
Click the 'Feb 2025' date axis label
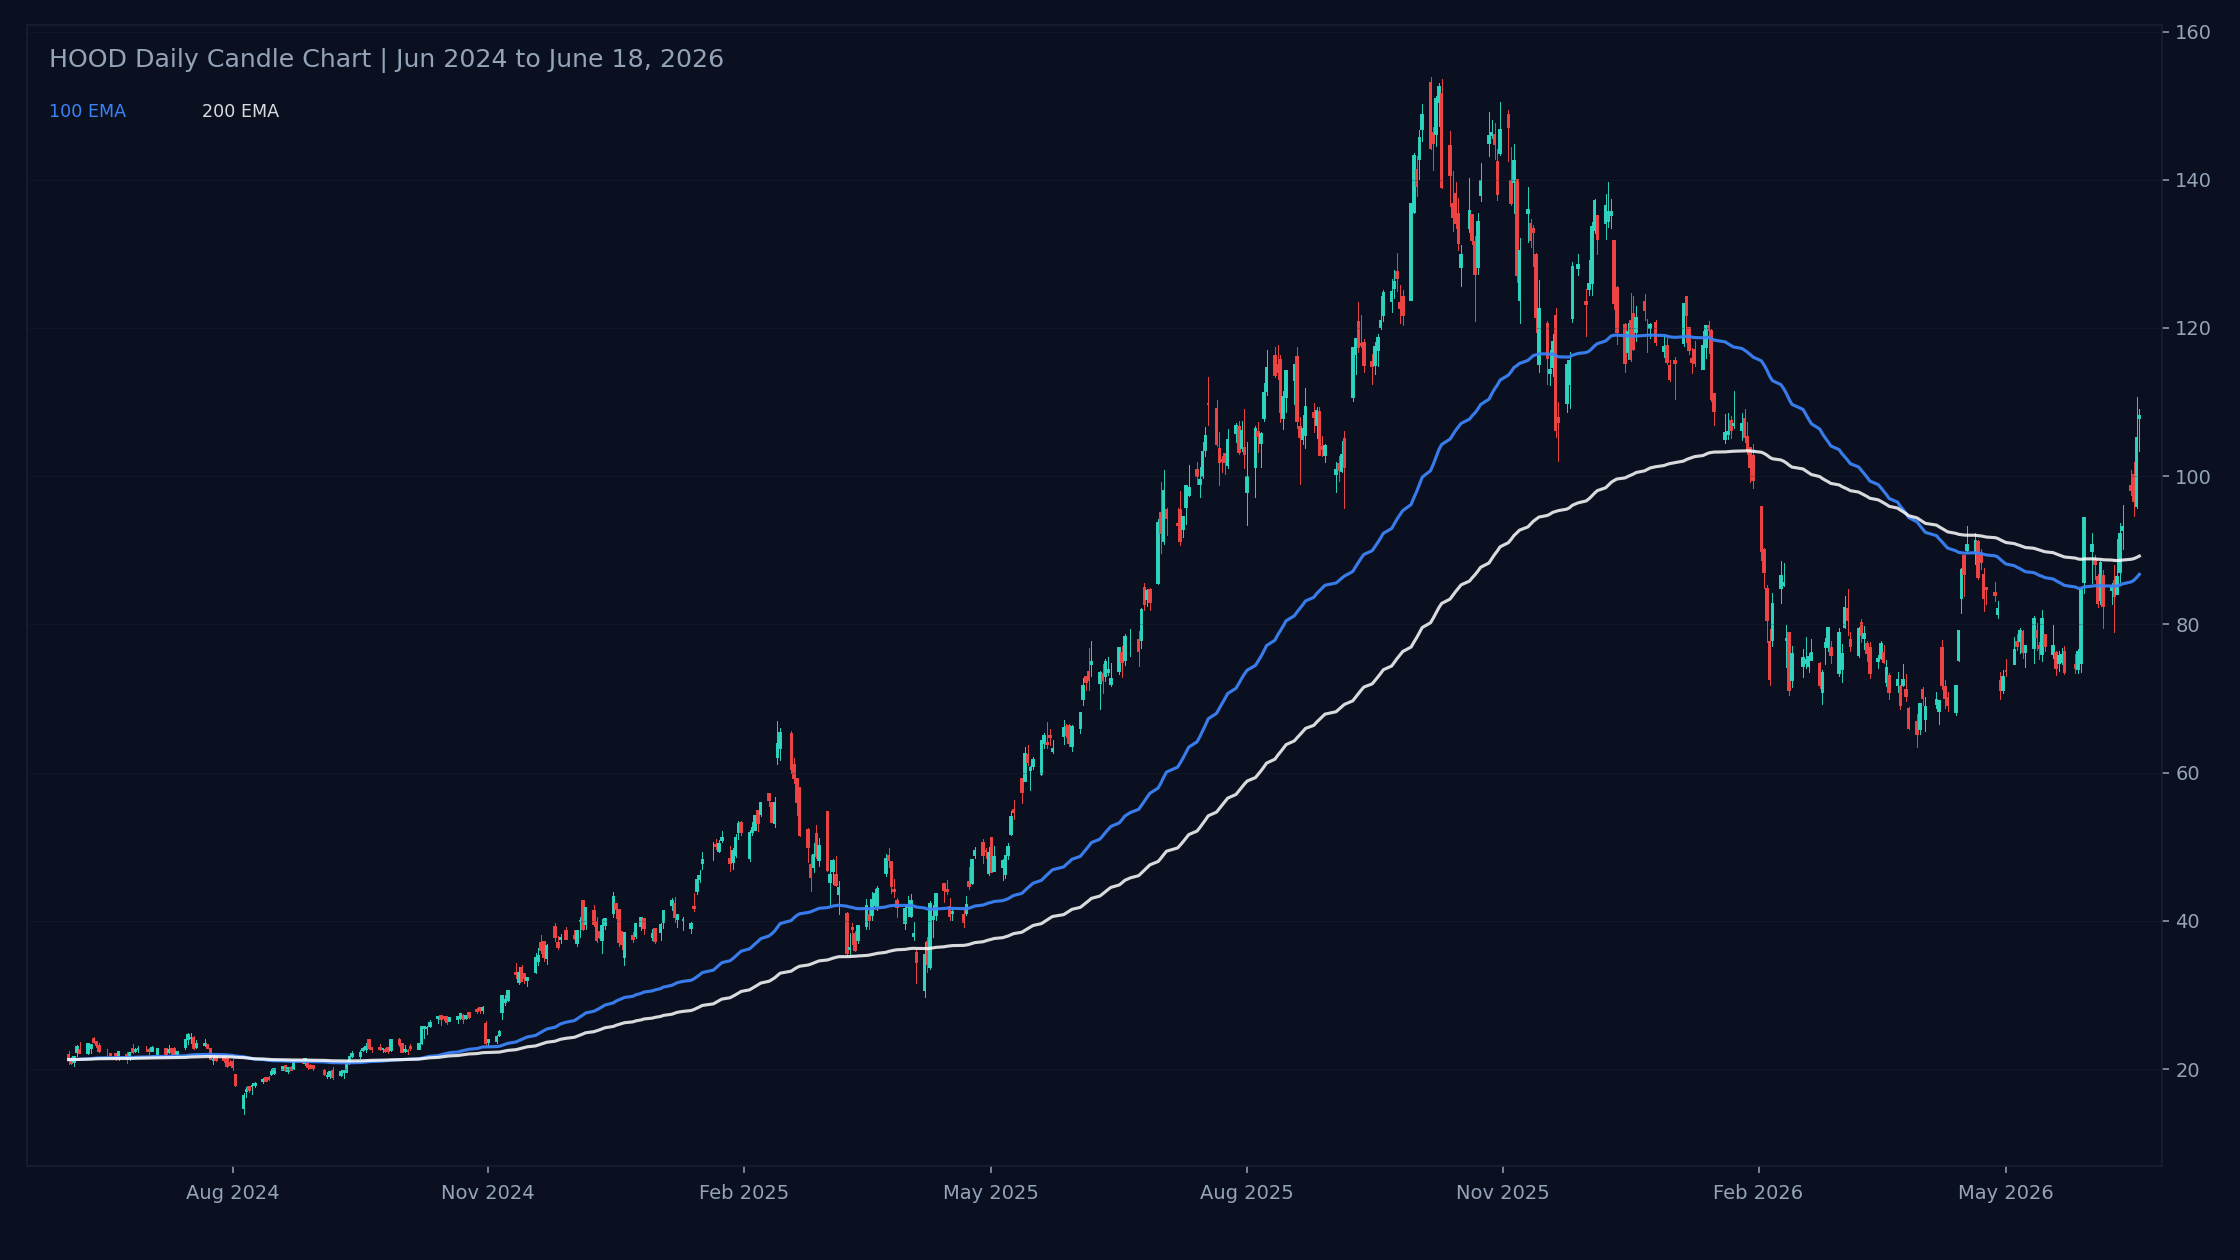744,1193
